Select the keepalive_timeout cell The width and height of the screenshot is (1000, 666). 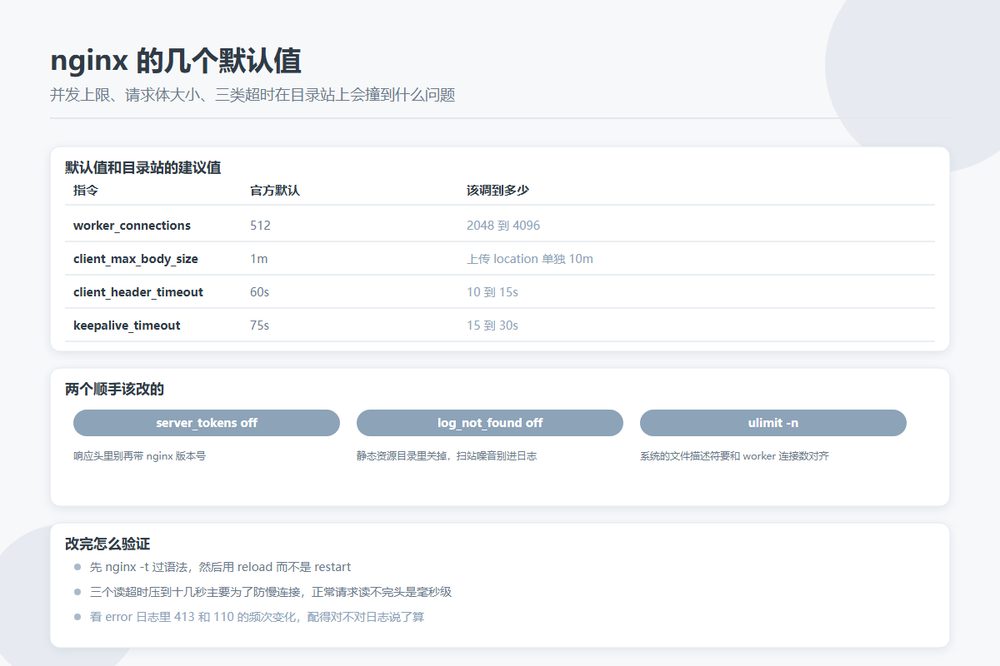click(127, 325)
